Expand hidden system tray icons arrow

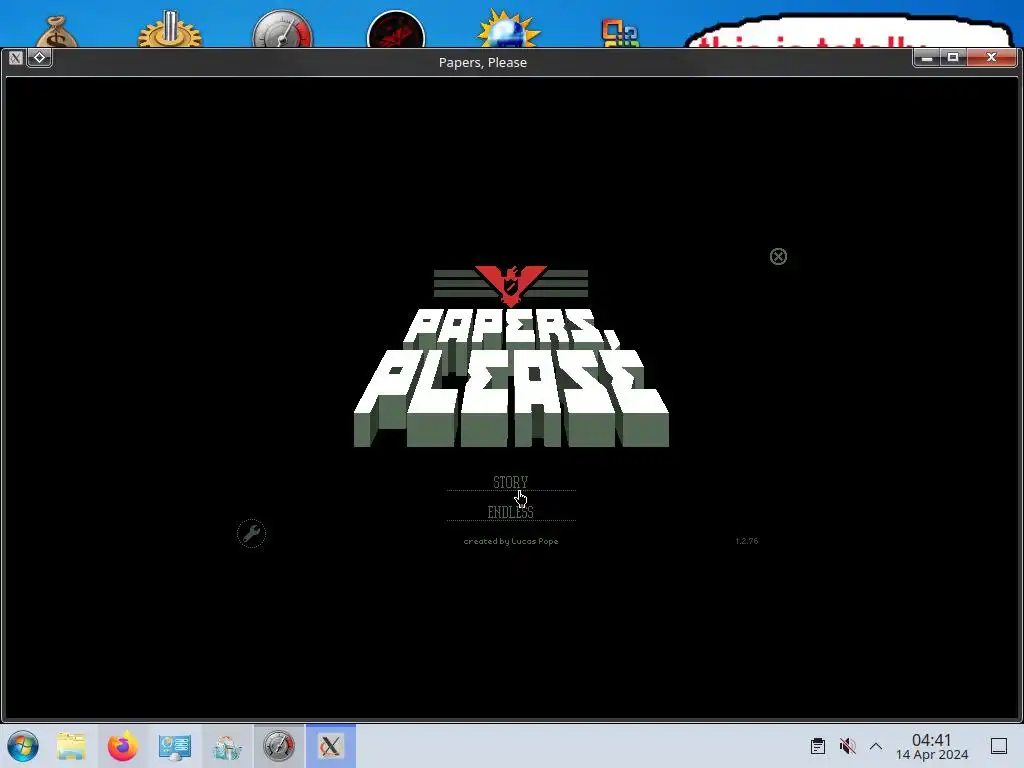coord(876,746)
